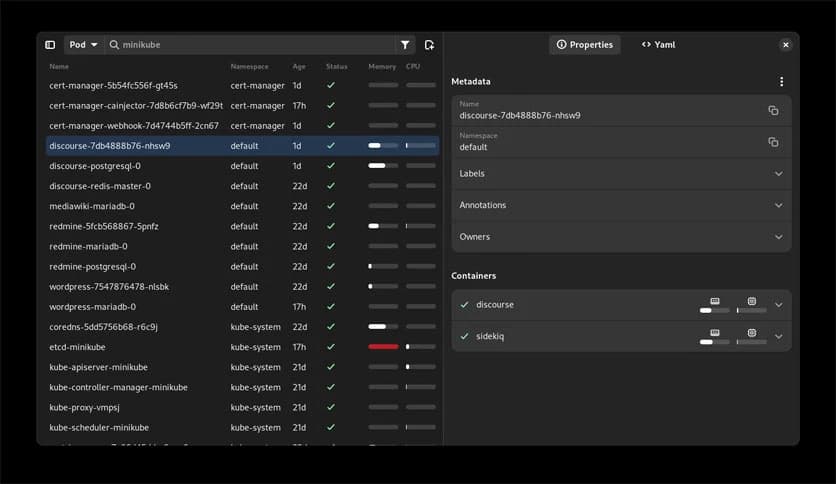This screenshot has height=484, width=836.
Task: Click the status checkmark of discourse-postgresql-0
Action: pyautogui.click(x=331, y=166)
